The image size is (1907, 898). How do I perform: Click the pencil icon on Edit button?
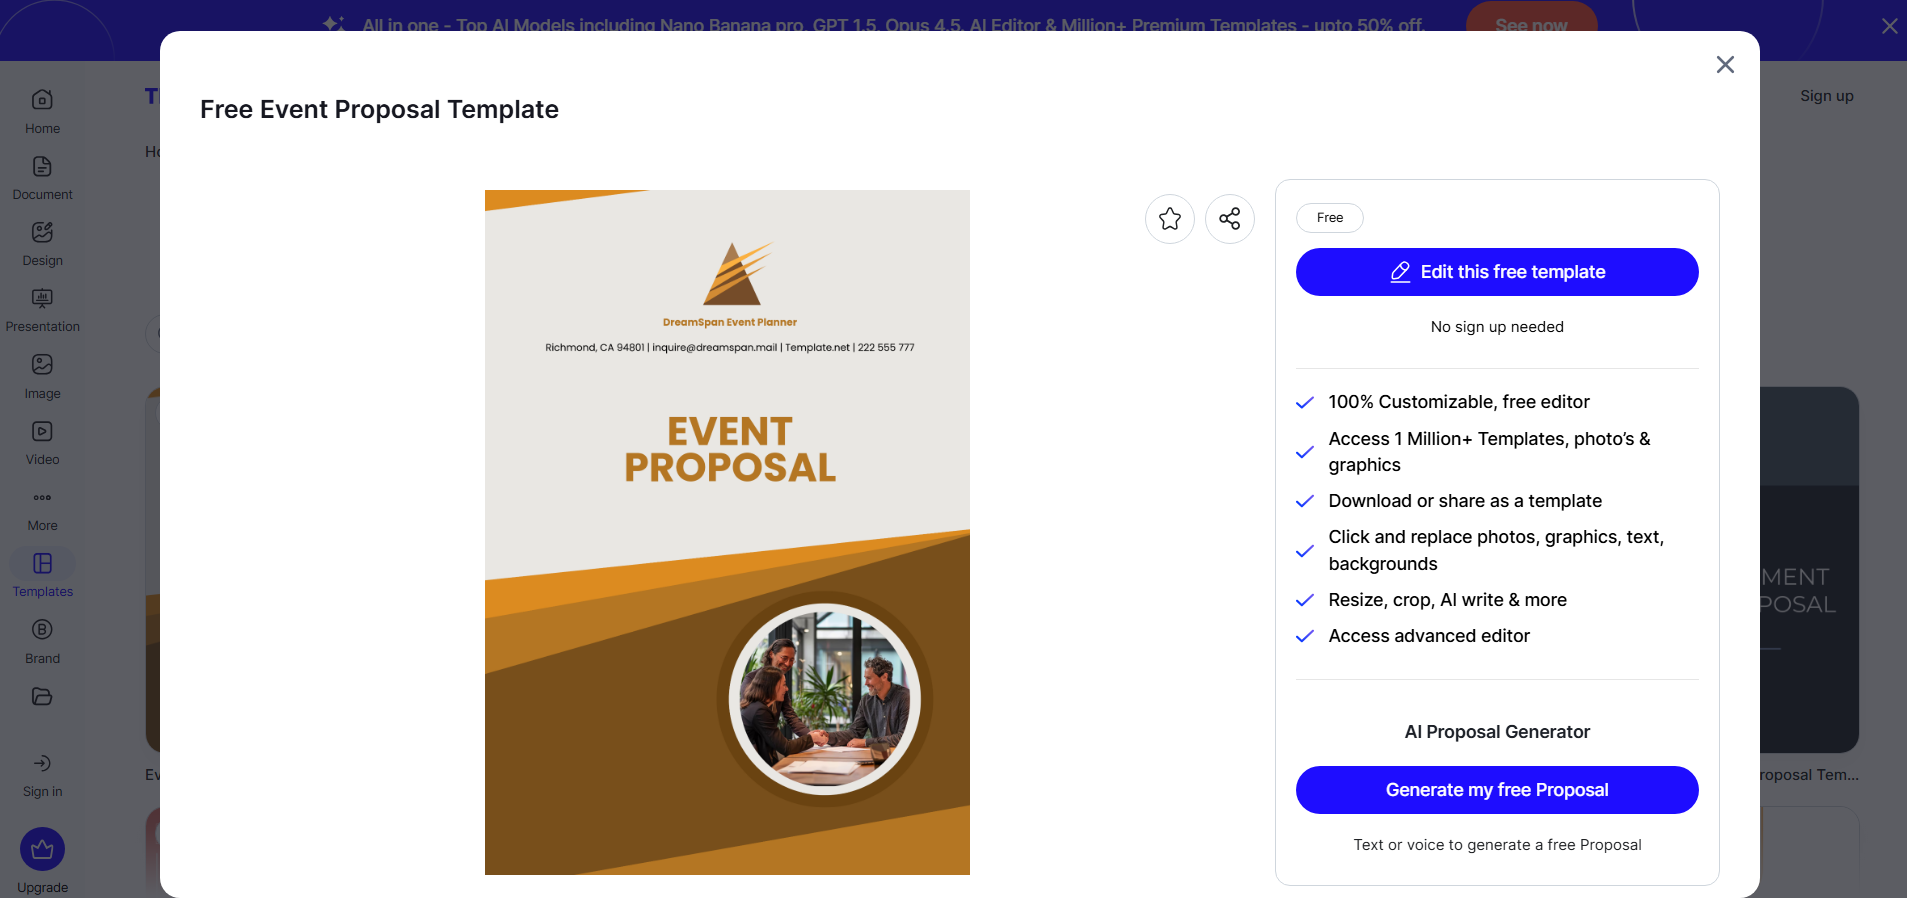click(1400, 272)
